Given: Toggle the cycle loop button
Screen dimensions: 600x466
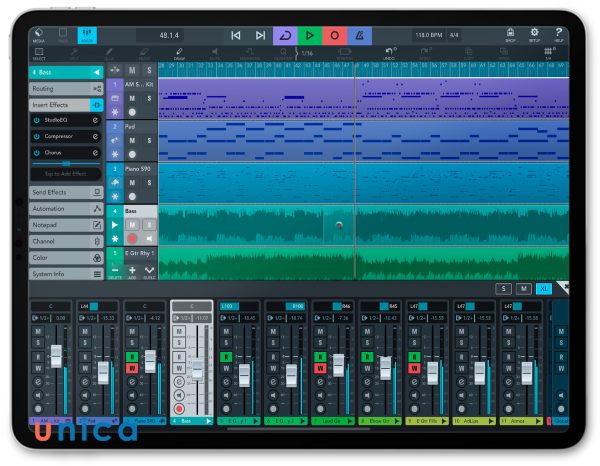Looking at the screenshot, I should 285,36.
